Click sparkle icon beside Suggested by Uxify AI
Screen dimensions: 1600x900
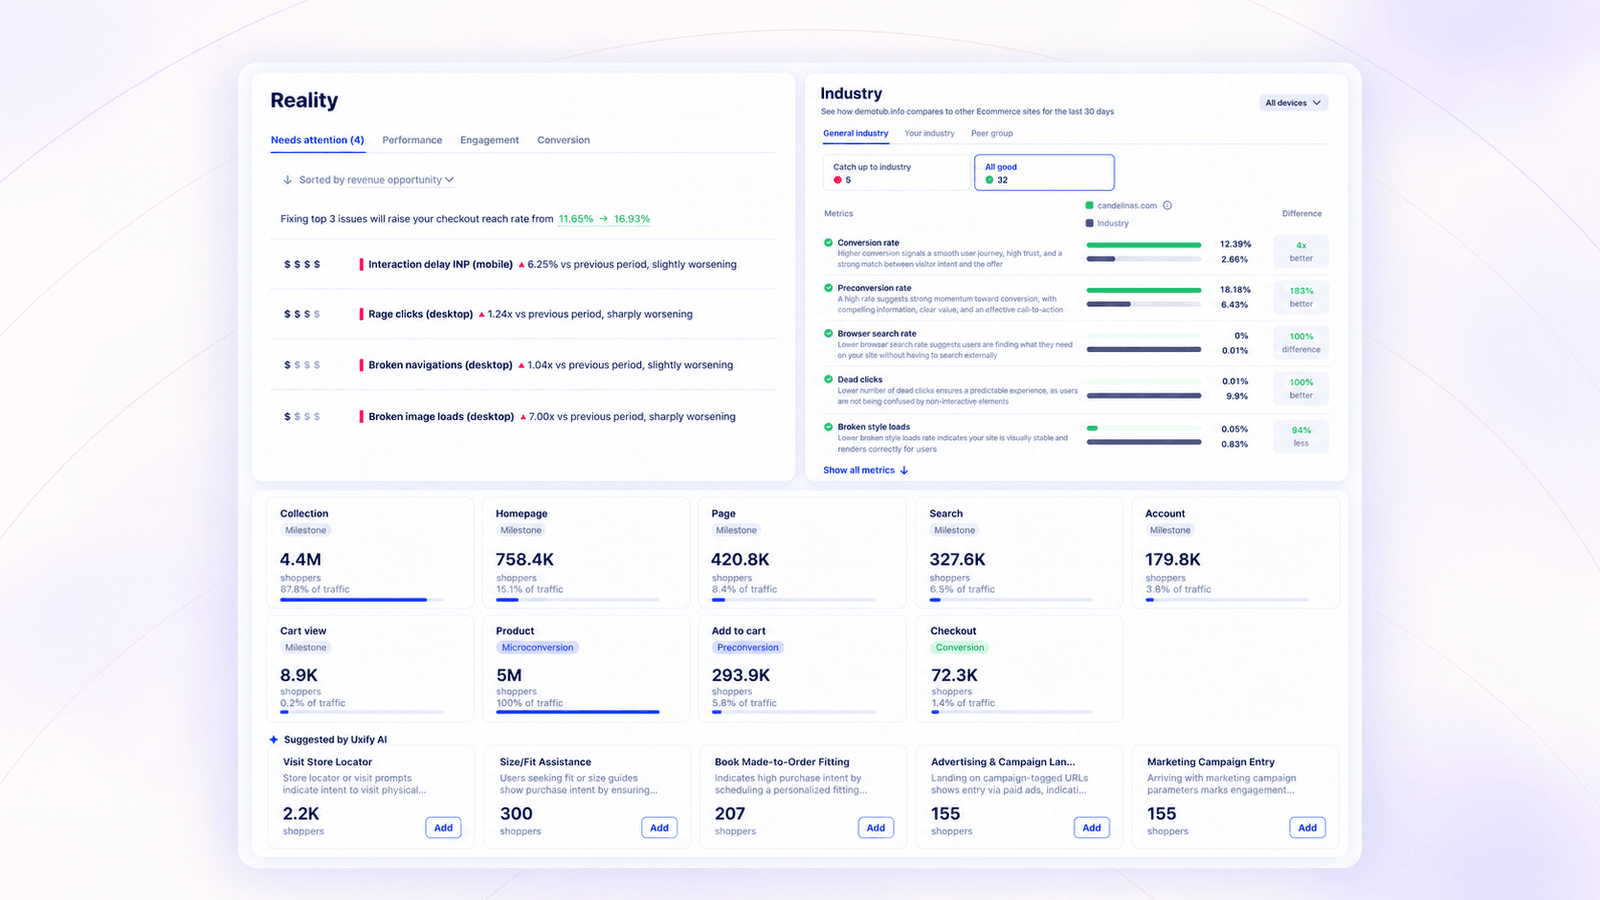click(x=274, y=740)
